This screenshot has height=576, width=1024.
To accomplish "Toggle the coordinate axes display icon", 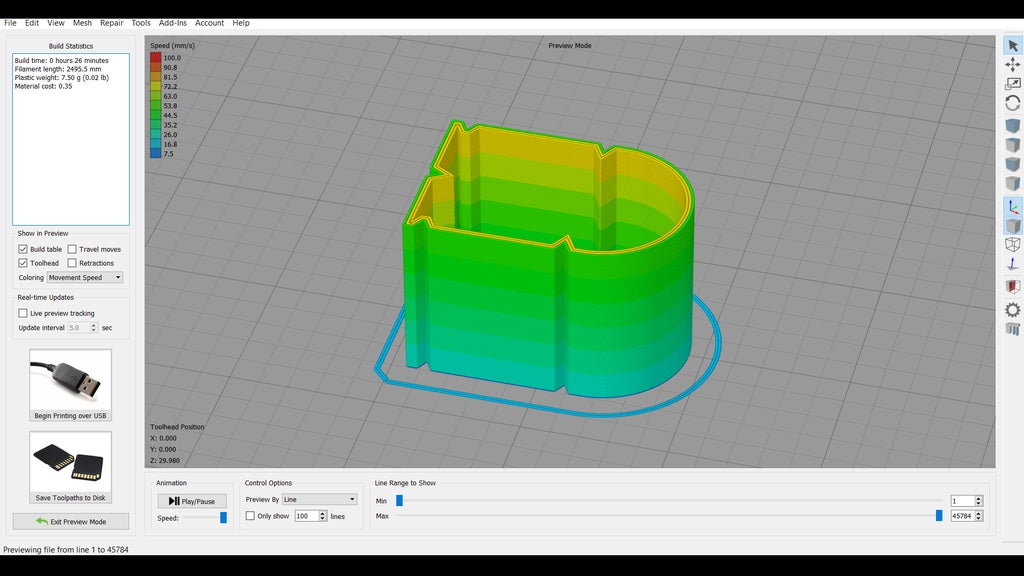I will click(x=1012, y=207).
